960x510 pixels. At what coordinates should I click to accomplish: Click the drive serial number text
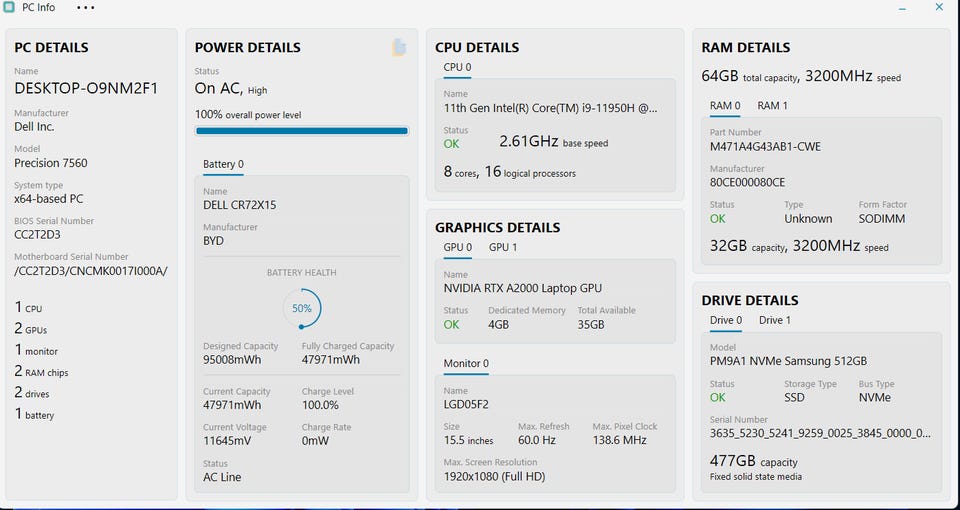(x=819, y=433)
